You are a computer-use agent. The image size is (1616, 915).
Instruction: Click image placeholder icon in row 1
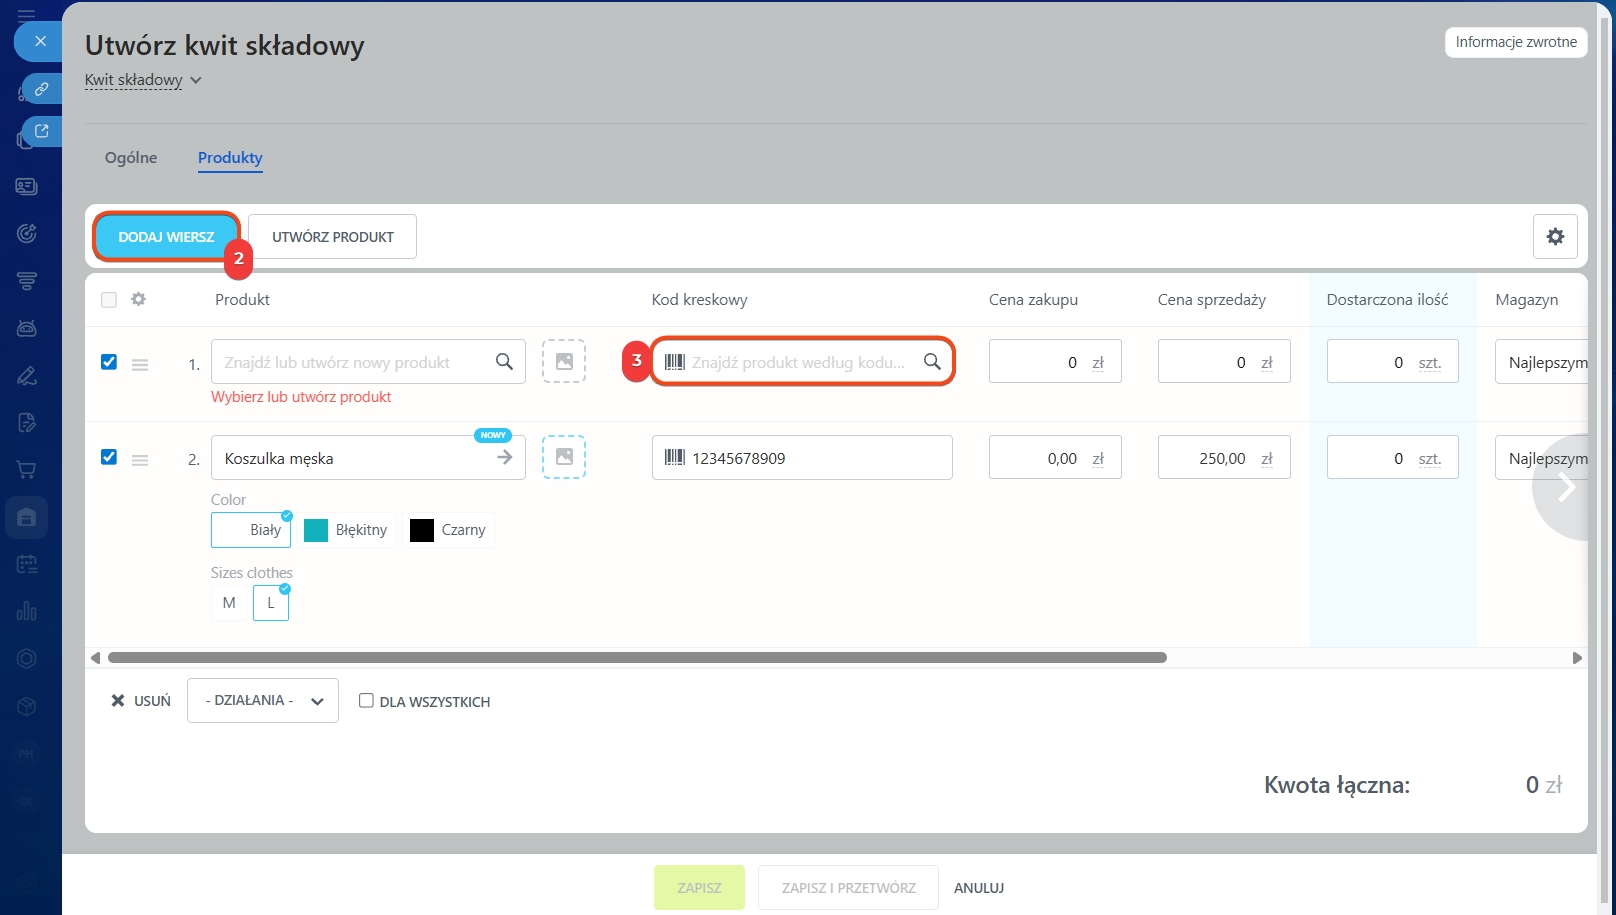pos(564,362)
